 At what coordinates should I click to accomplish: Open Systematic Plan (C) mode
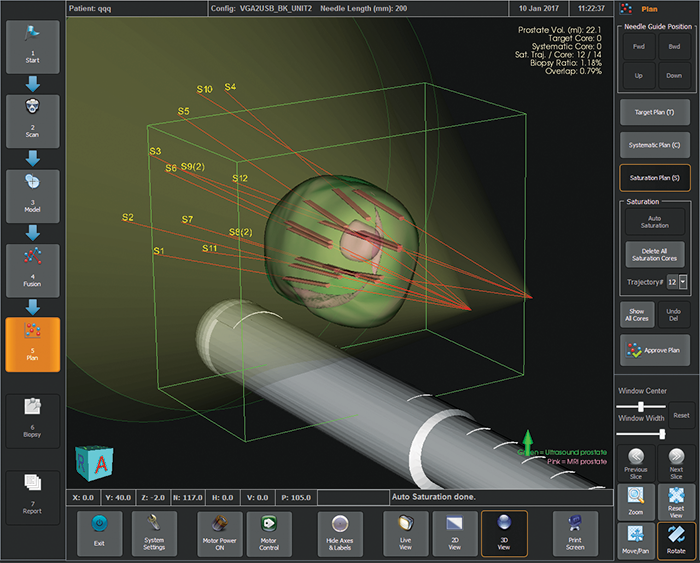[654, 145]
